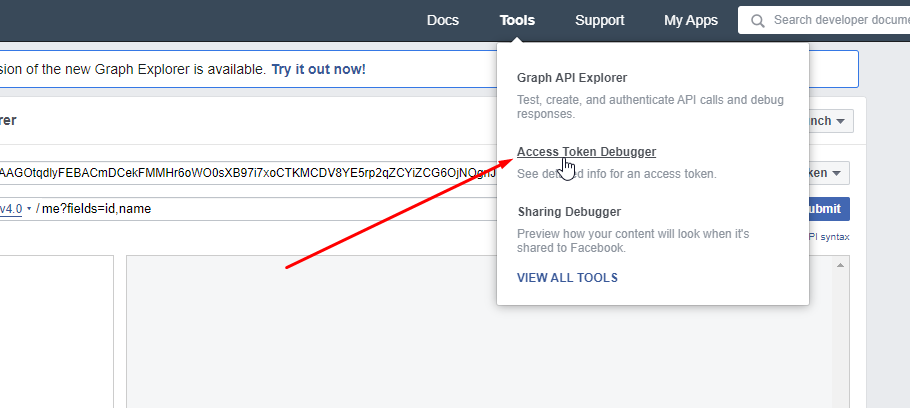
Task: Click the Graph API Explorer description text
Action: coord(650,107)
